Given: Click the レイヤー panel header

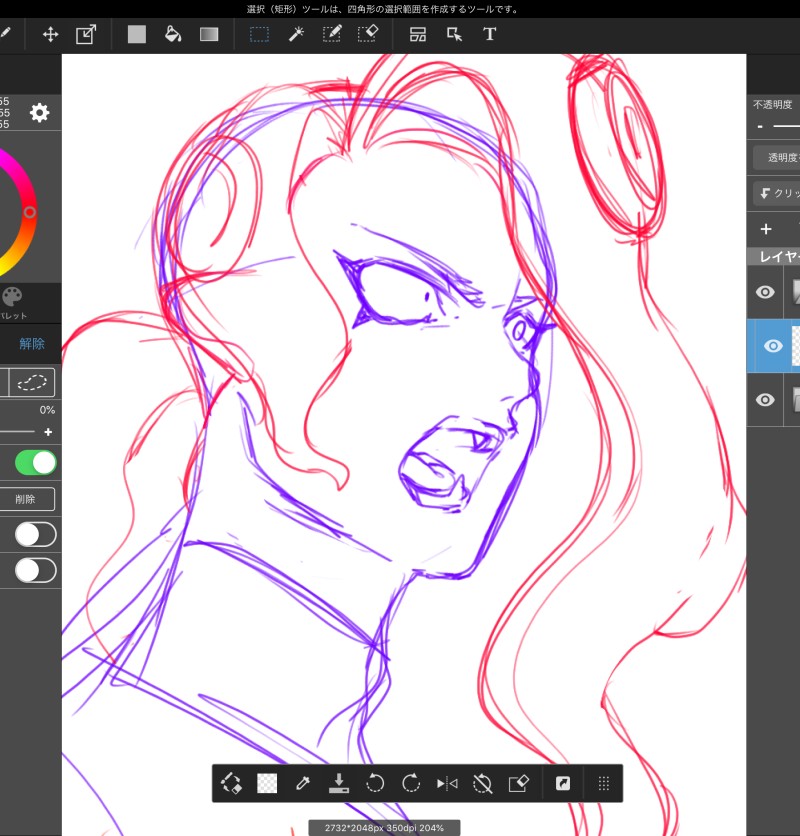Looking at the screenshot, I should point(773,256).
